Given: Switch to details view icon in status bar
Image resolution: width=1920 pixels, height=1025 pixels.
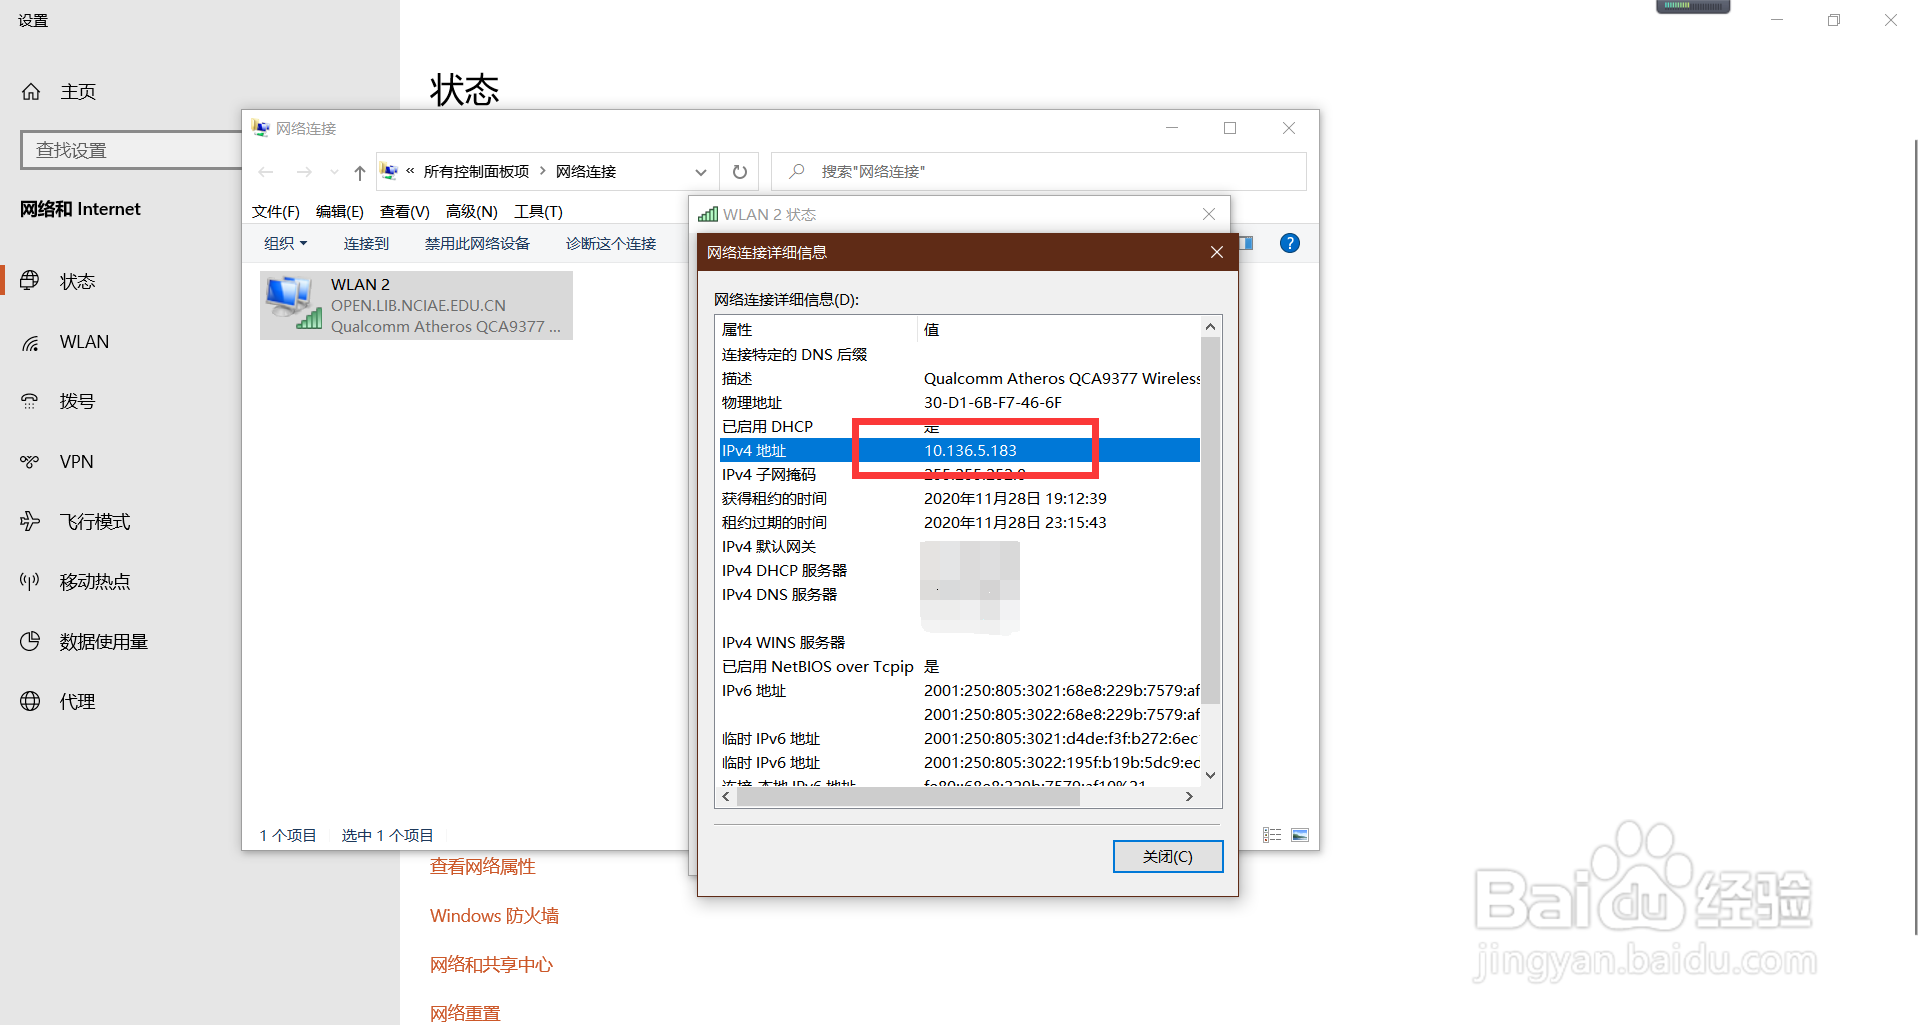Looking at the screenshot, I should click(1272, 835).
